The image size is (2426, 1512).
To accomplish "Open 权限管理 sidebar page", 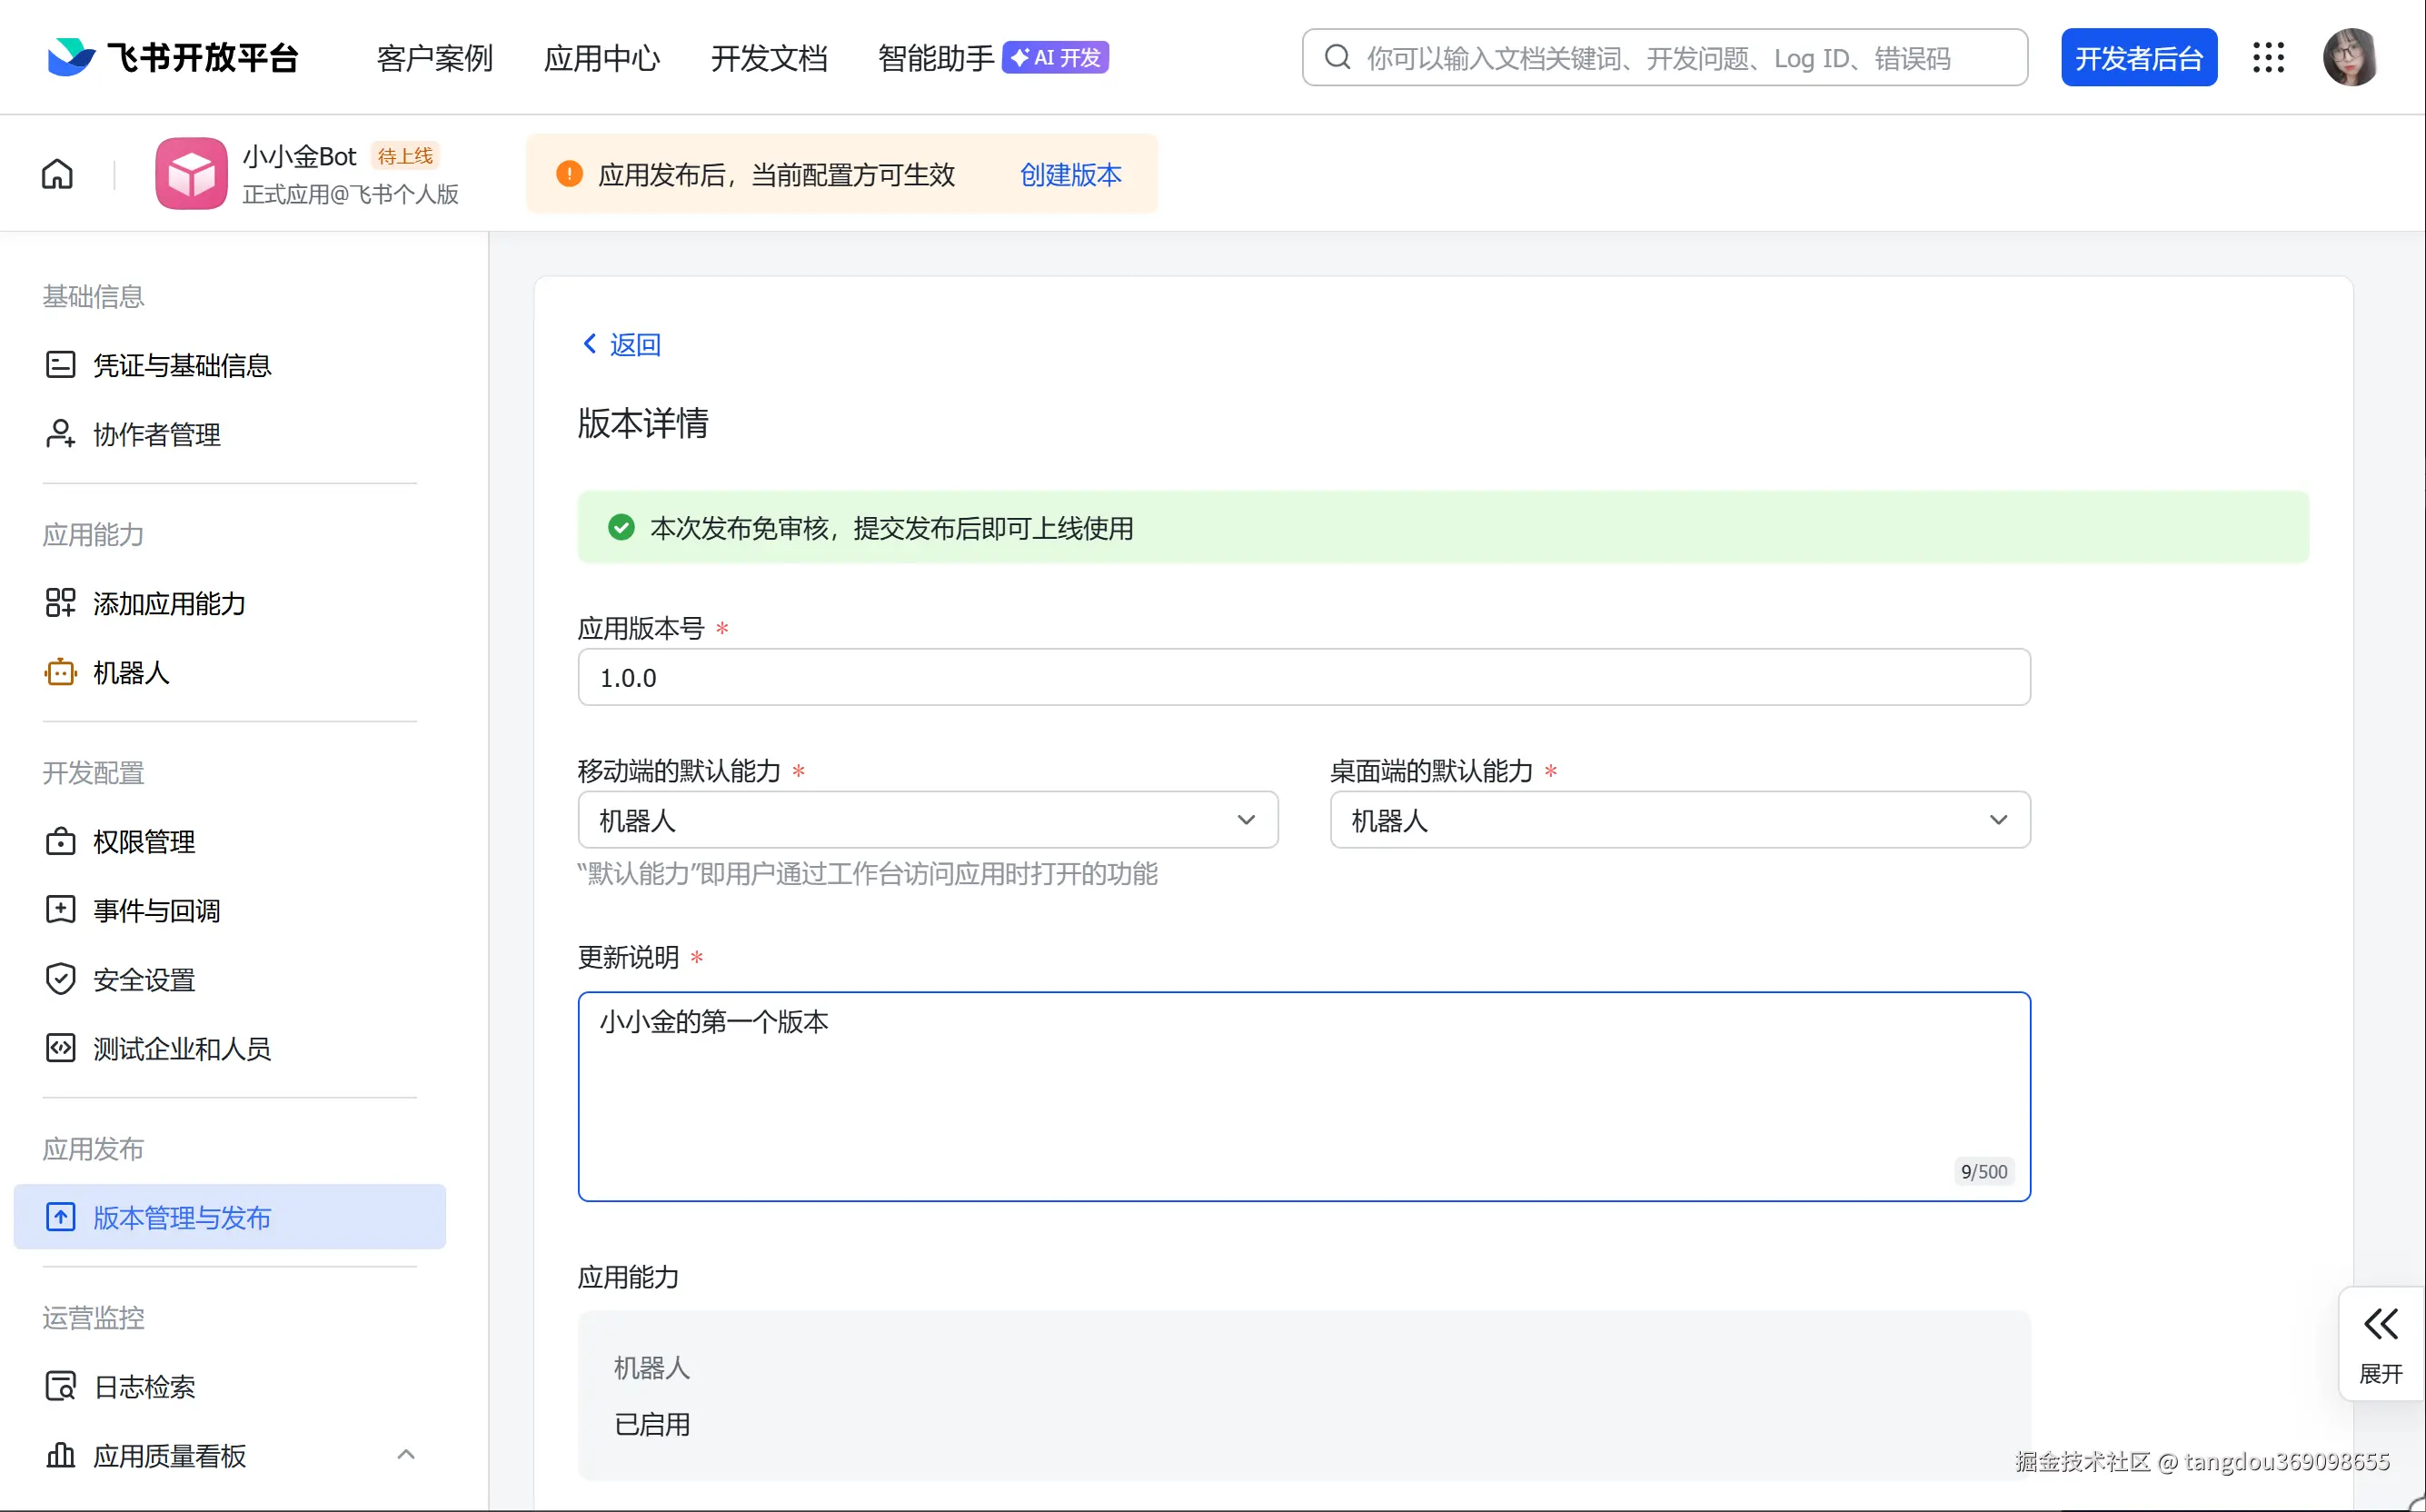I will point(143,841).
